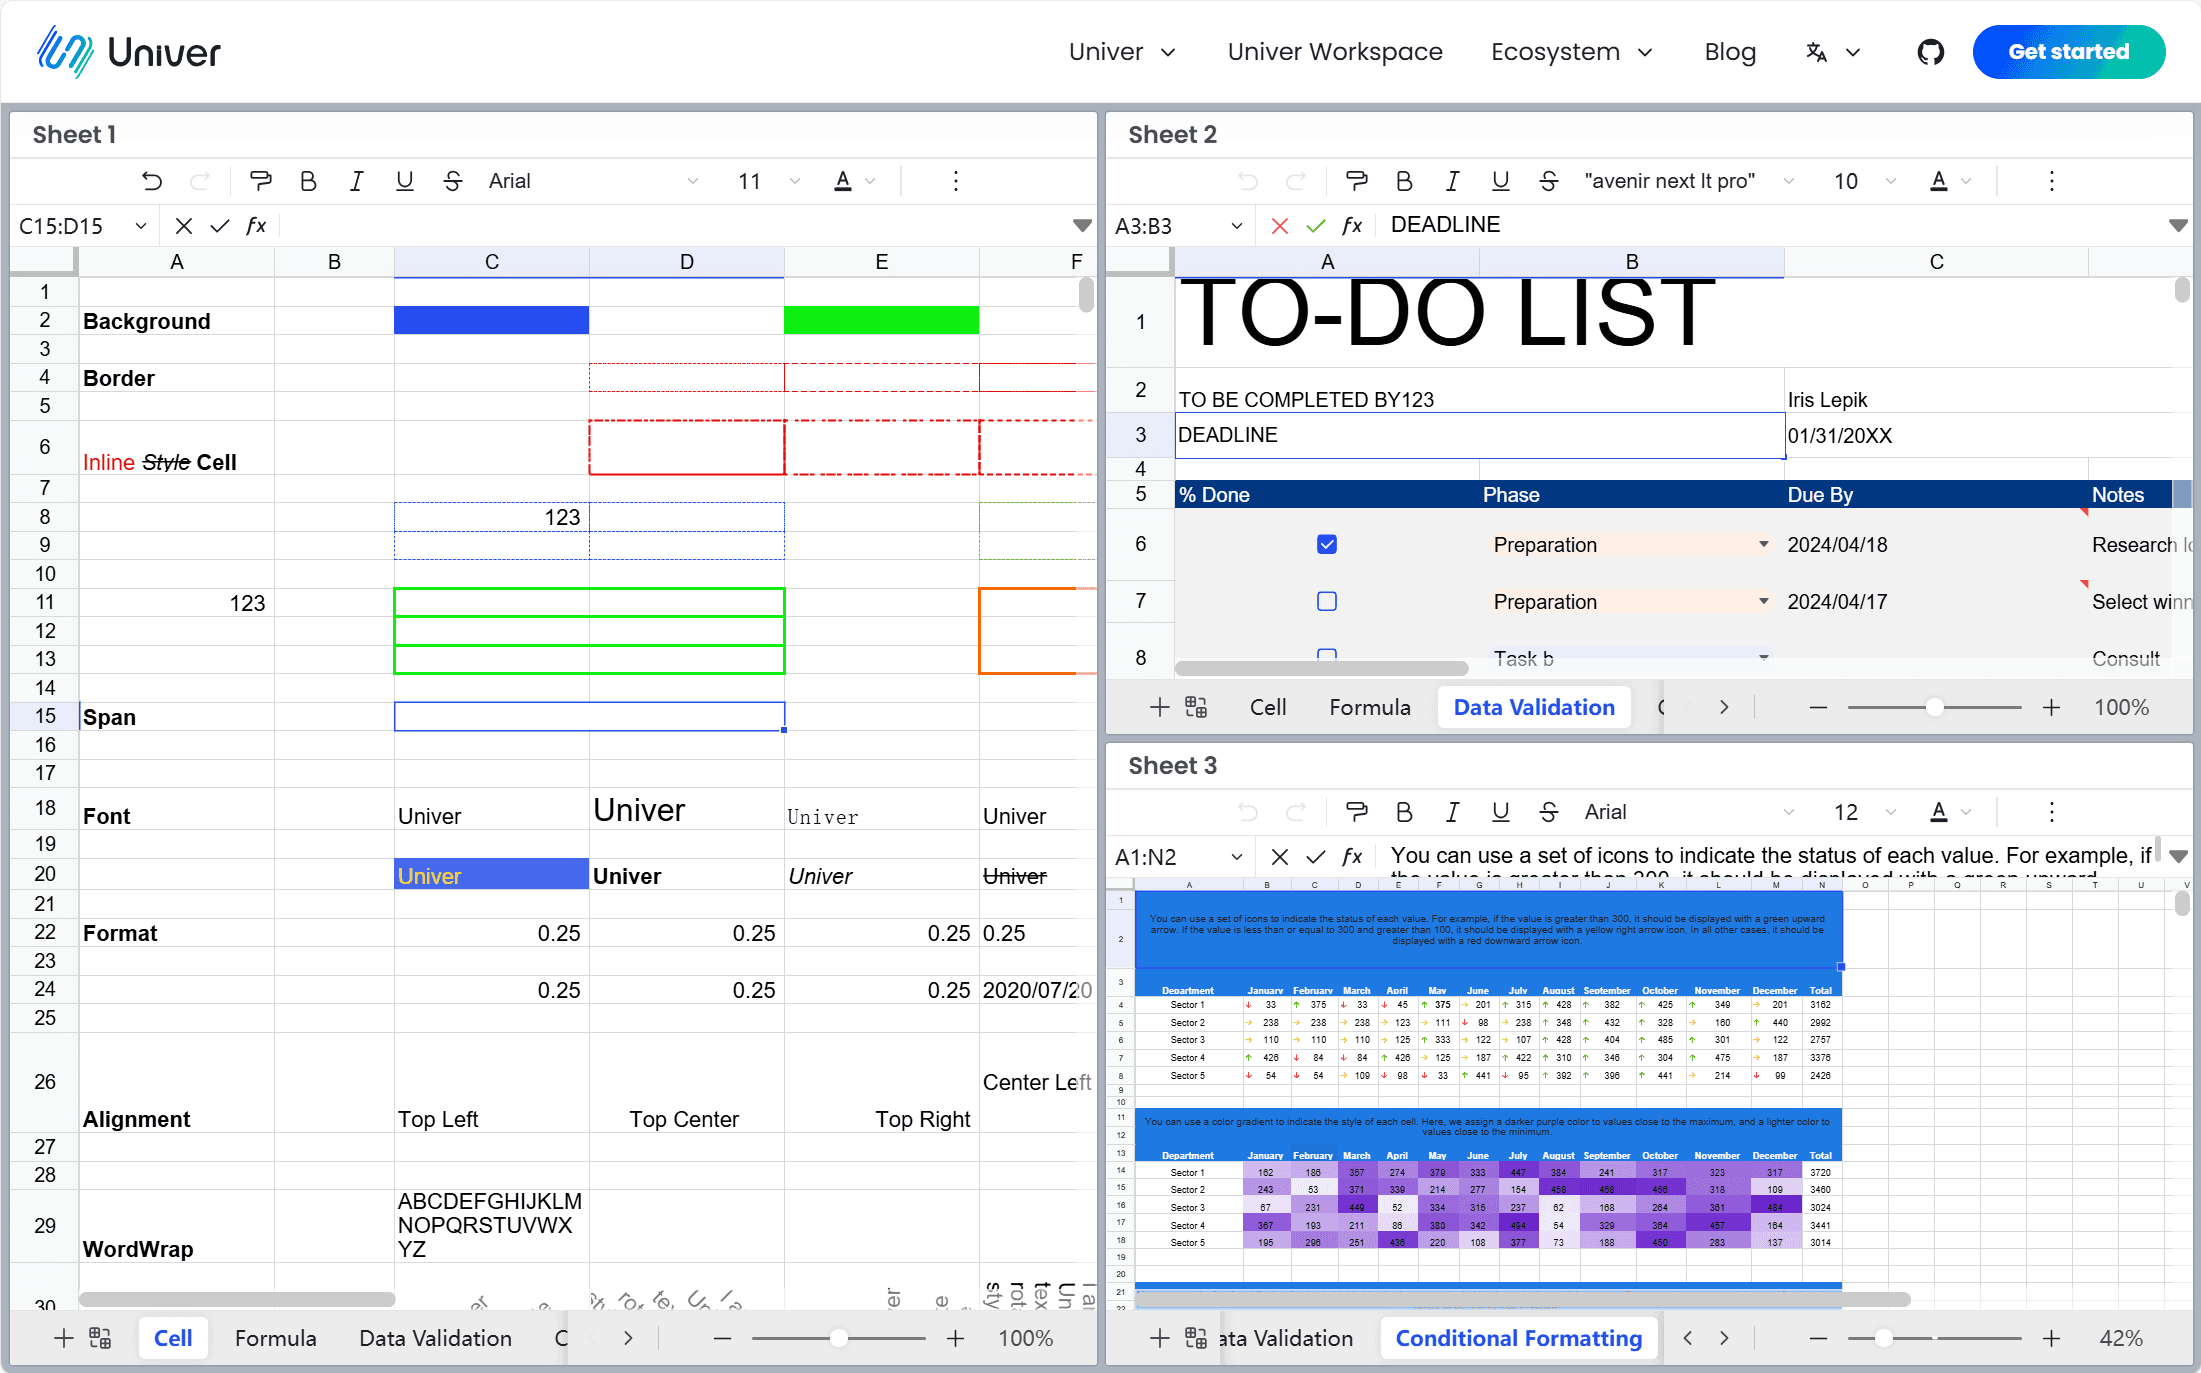Click the Get started button

click(x=2068, y=52)
